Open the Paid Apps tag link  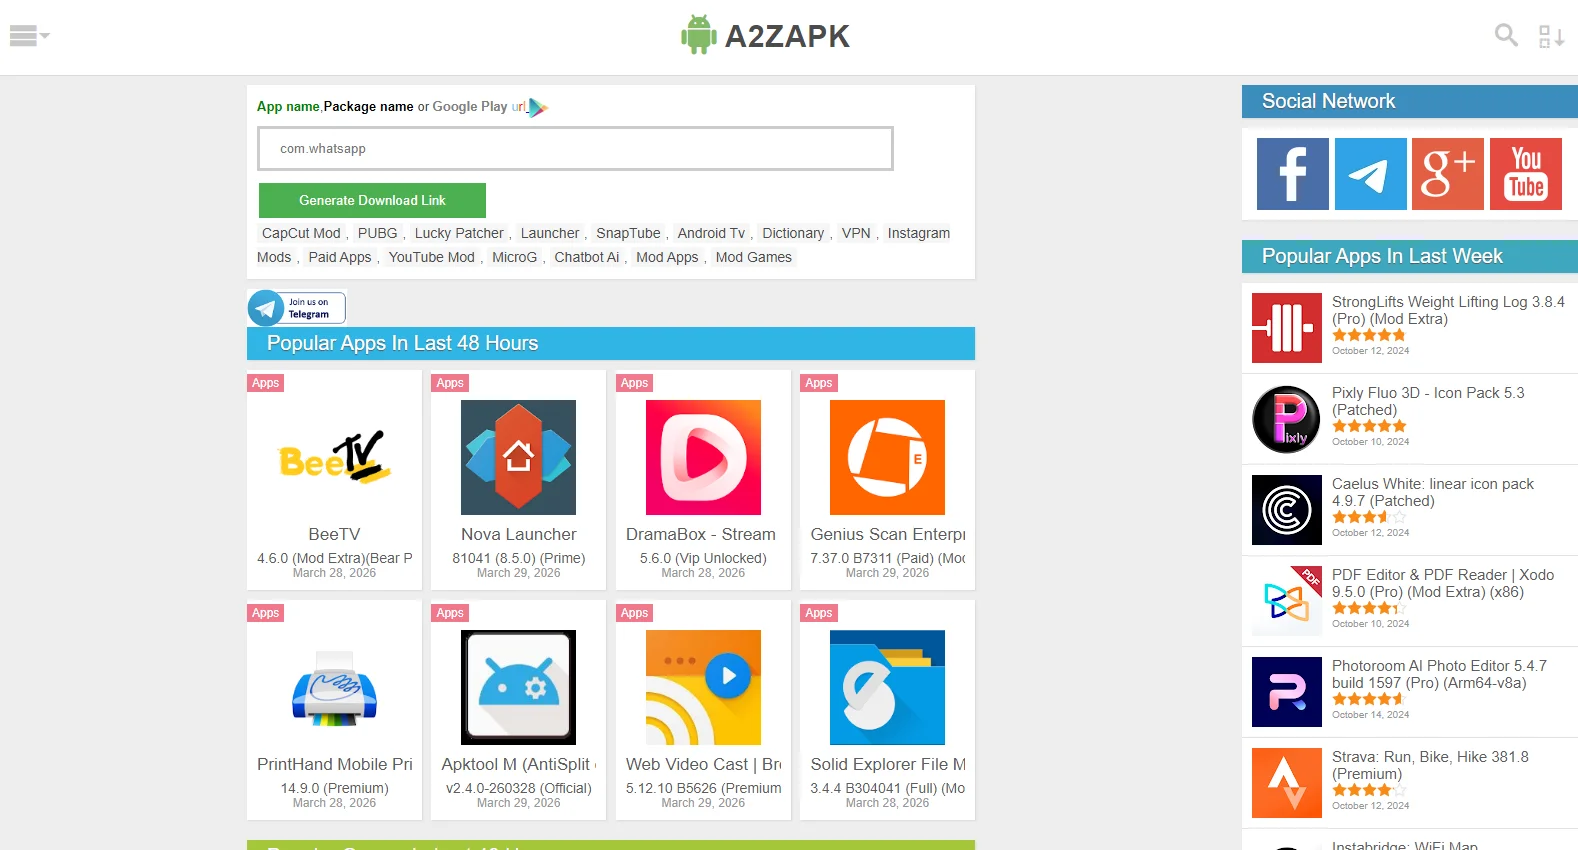click(340, 257)
